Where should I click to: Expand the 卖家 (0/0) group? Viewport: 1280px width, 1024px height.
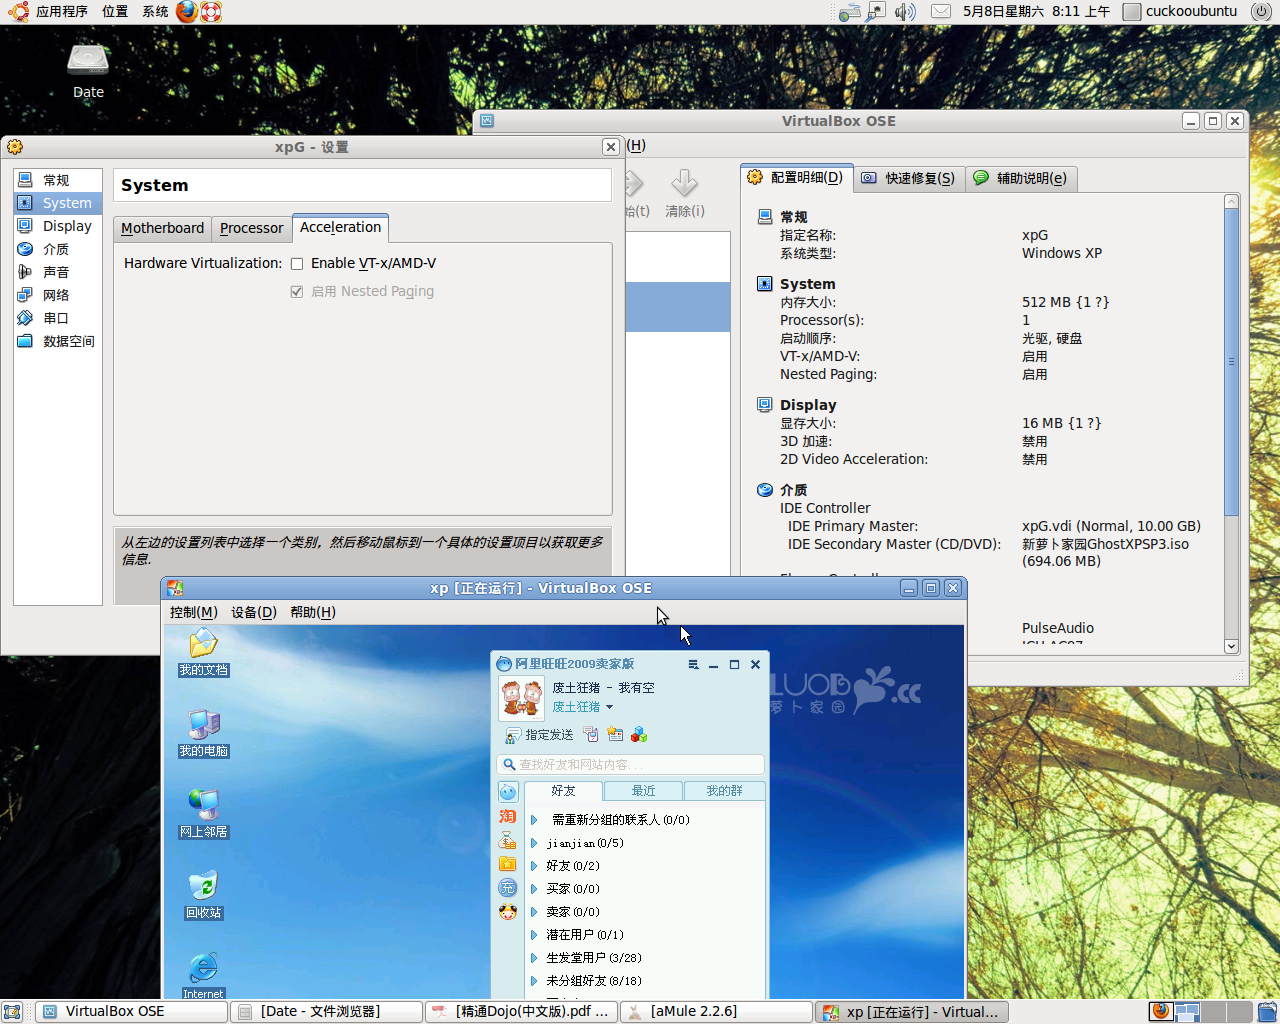tap(534, 912)
